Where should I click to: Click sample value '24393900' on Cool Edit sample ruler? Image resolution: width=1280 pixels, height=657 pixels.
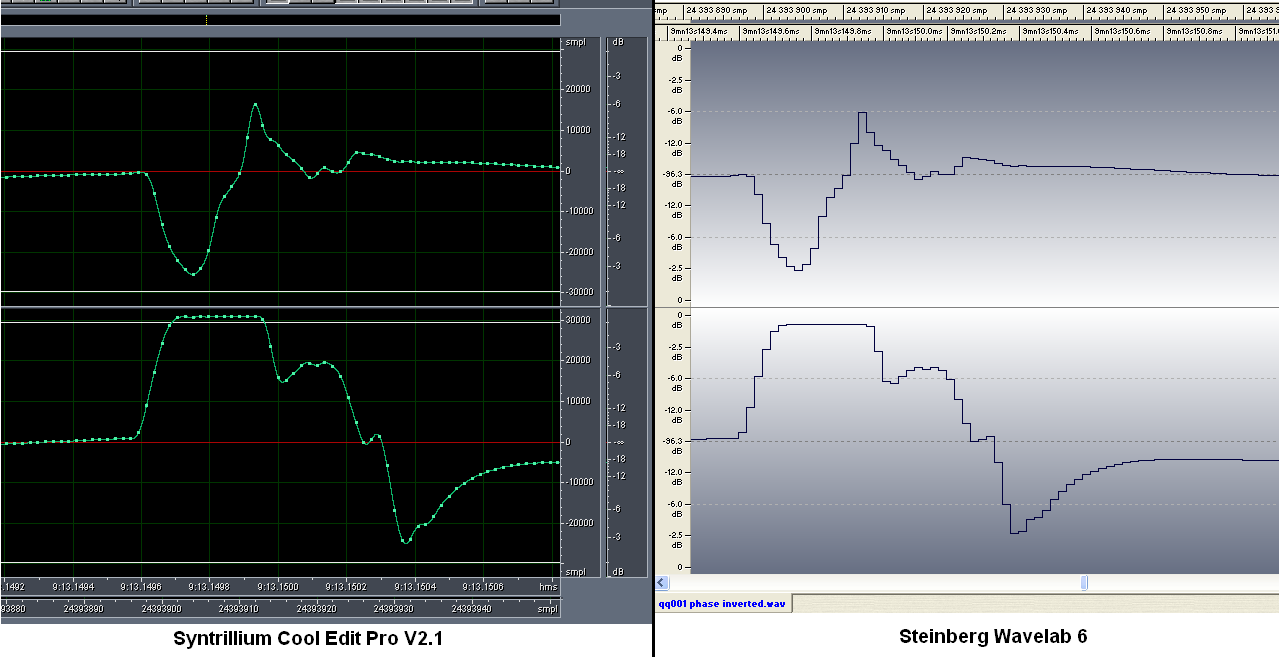tap(161, 608)
